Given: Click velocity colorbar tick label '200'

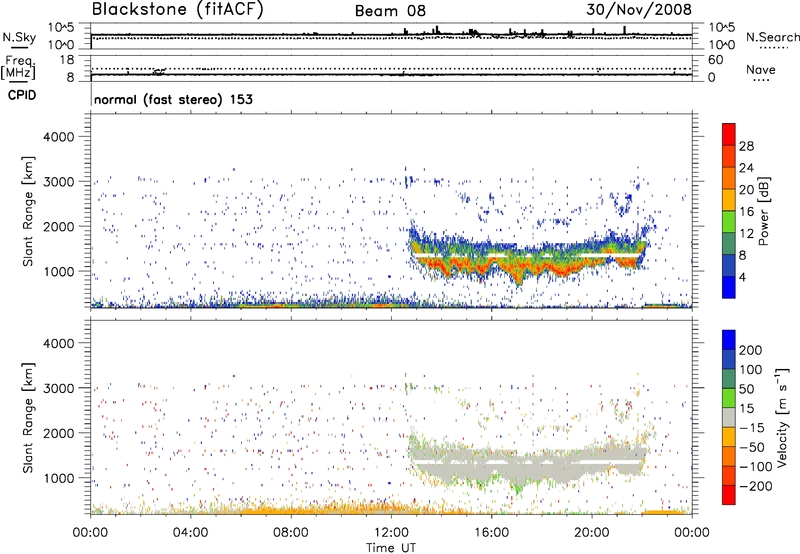Looking at the screenshot, I should click(751, 350).
